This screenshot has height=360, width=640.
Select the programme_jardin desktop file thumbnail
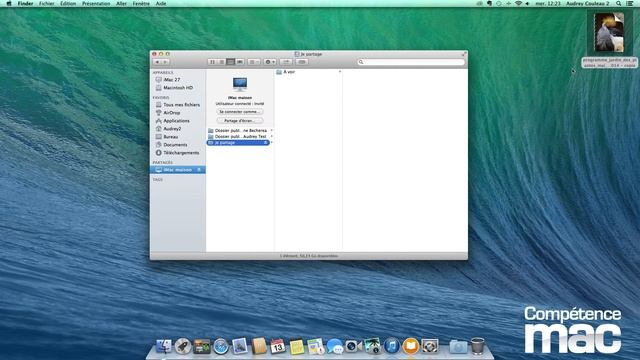(x=609, y=32)
